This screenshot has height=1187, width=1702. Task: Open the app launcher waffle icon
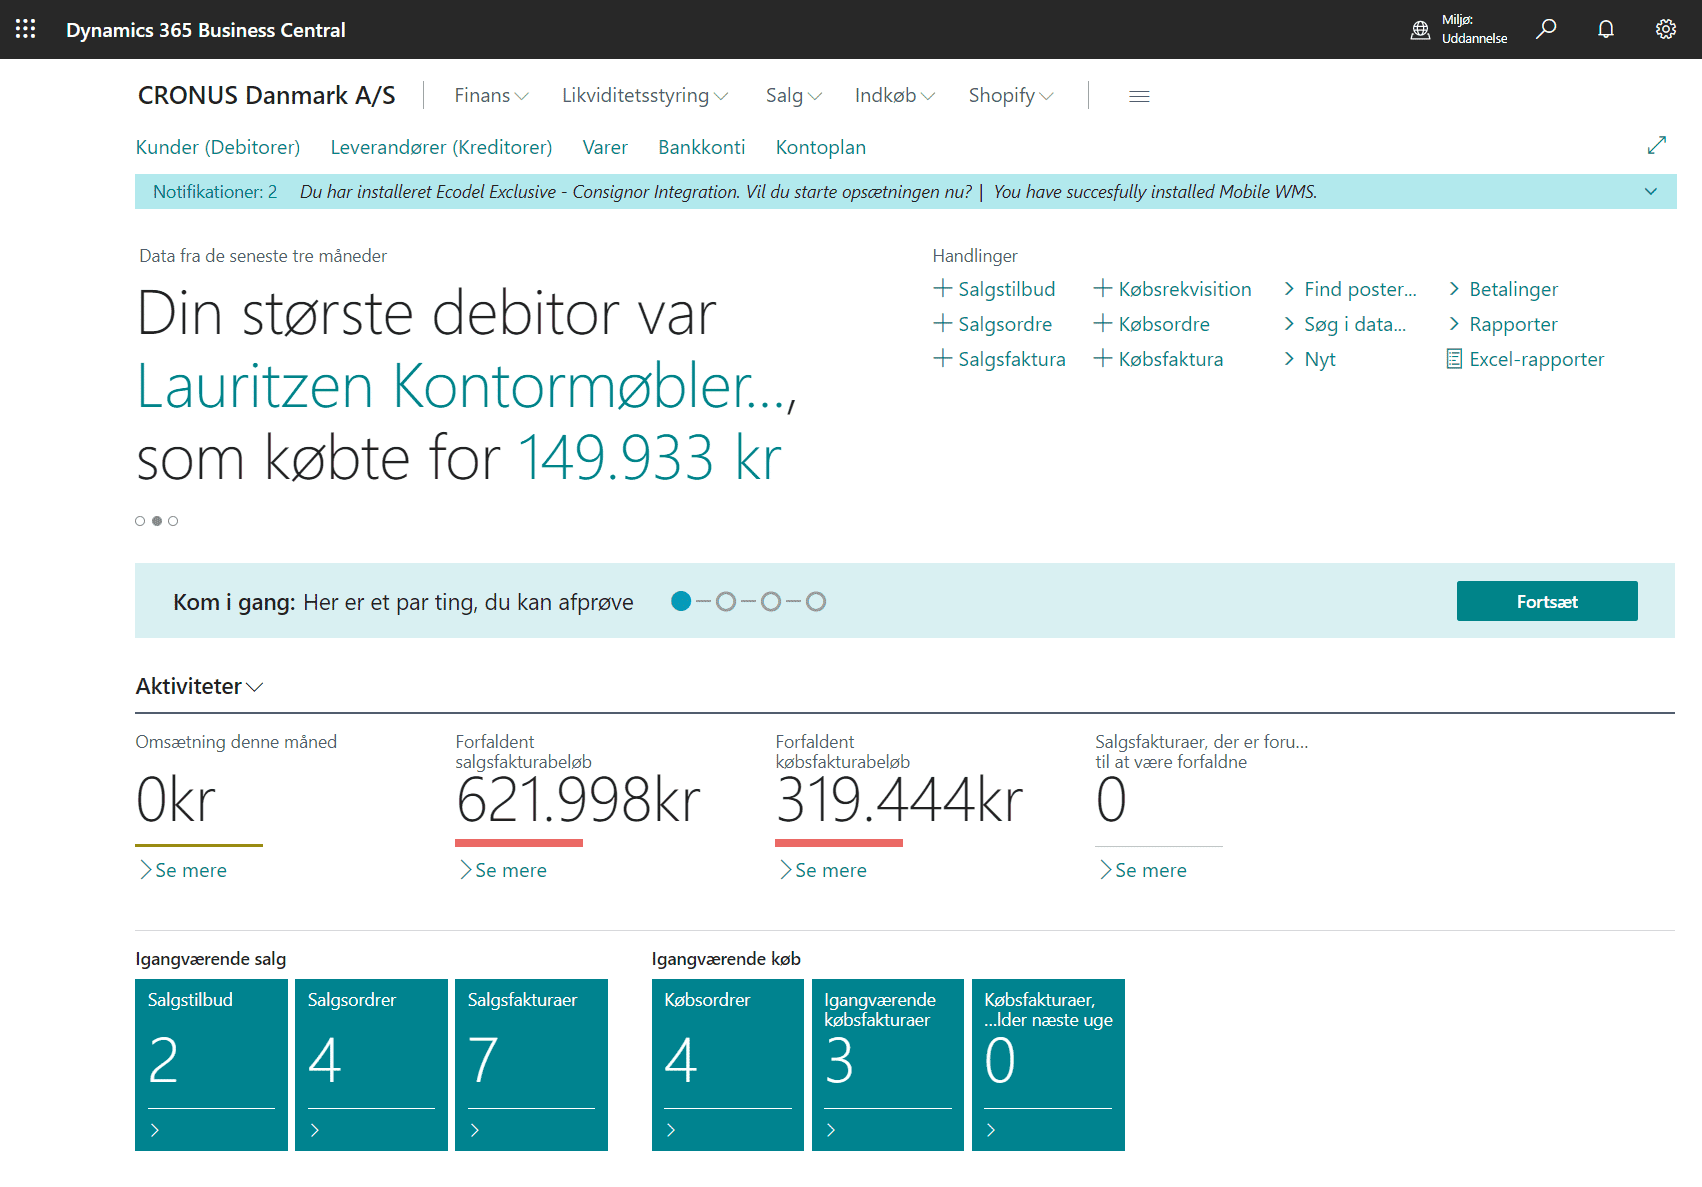click(x=26, y=29)
